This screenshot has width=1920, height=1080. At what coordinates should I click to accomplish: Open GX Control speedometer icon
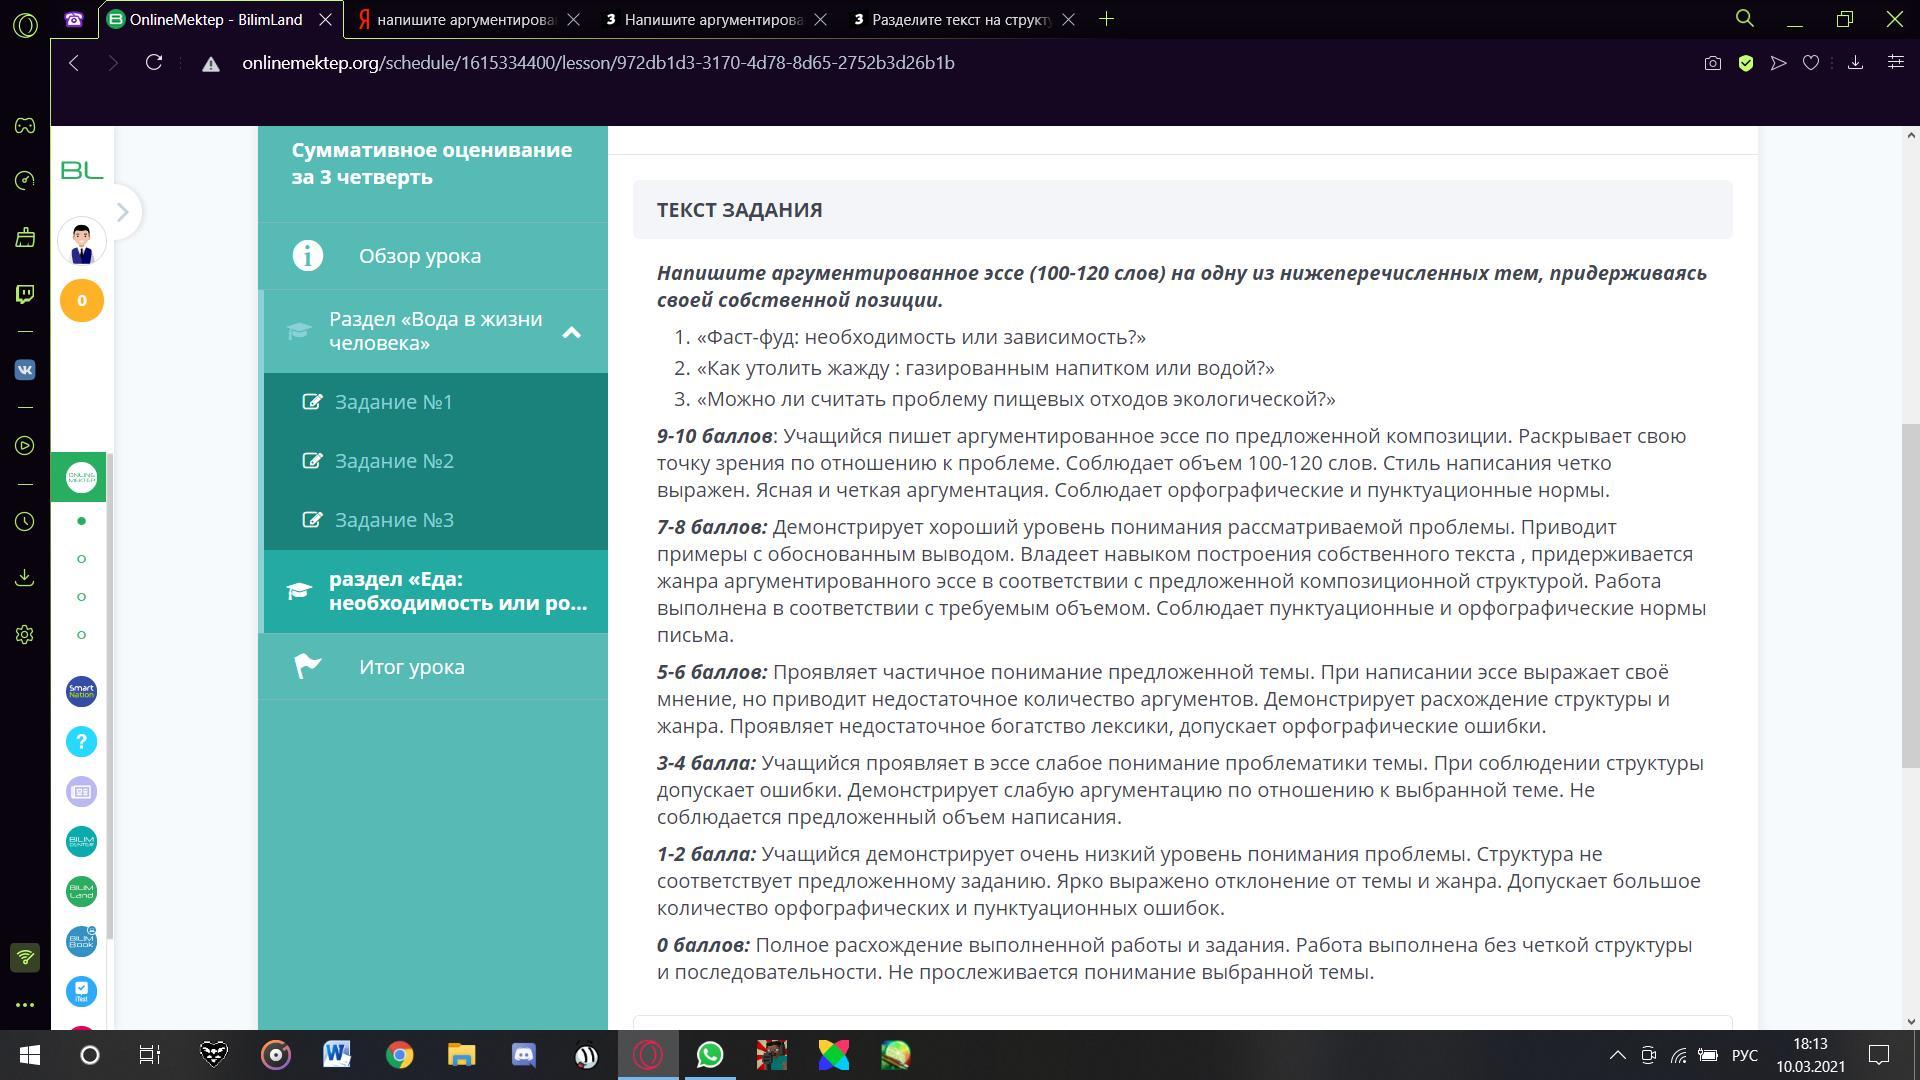pos(25,180)
